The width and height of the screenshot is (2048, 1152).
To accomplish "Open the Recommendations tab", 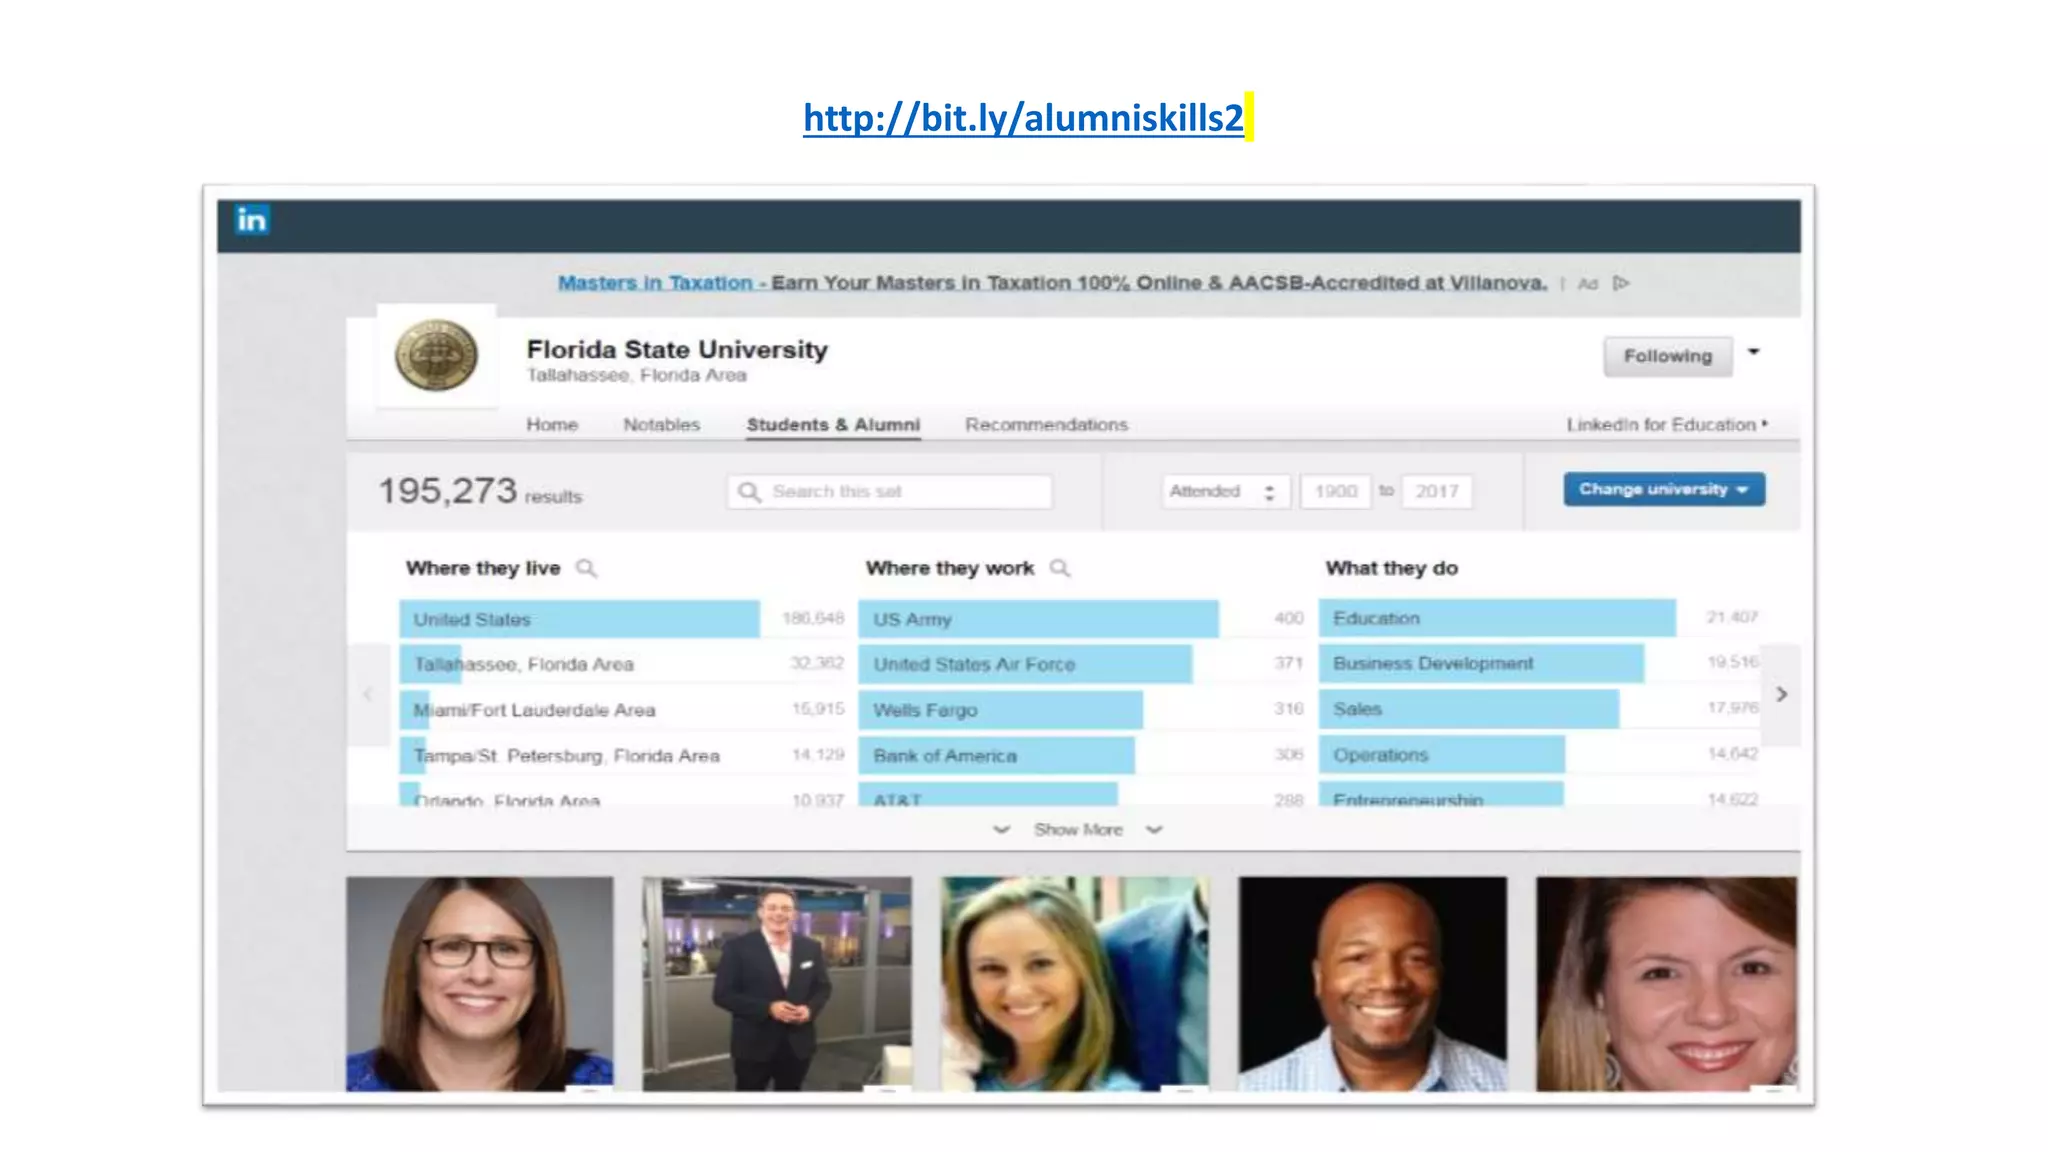I will pyautogui.click(x=1046, y=424).
